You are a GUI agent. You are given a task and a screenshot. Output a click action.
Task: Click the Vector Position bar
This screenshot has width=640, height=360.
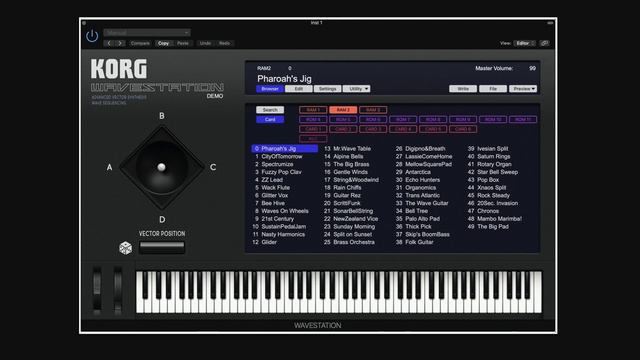162,247
